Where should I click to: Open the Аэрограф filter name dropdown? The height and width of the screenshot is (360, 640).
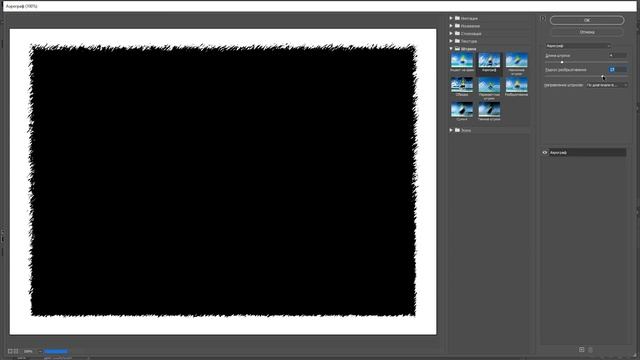pos(578,46)
